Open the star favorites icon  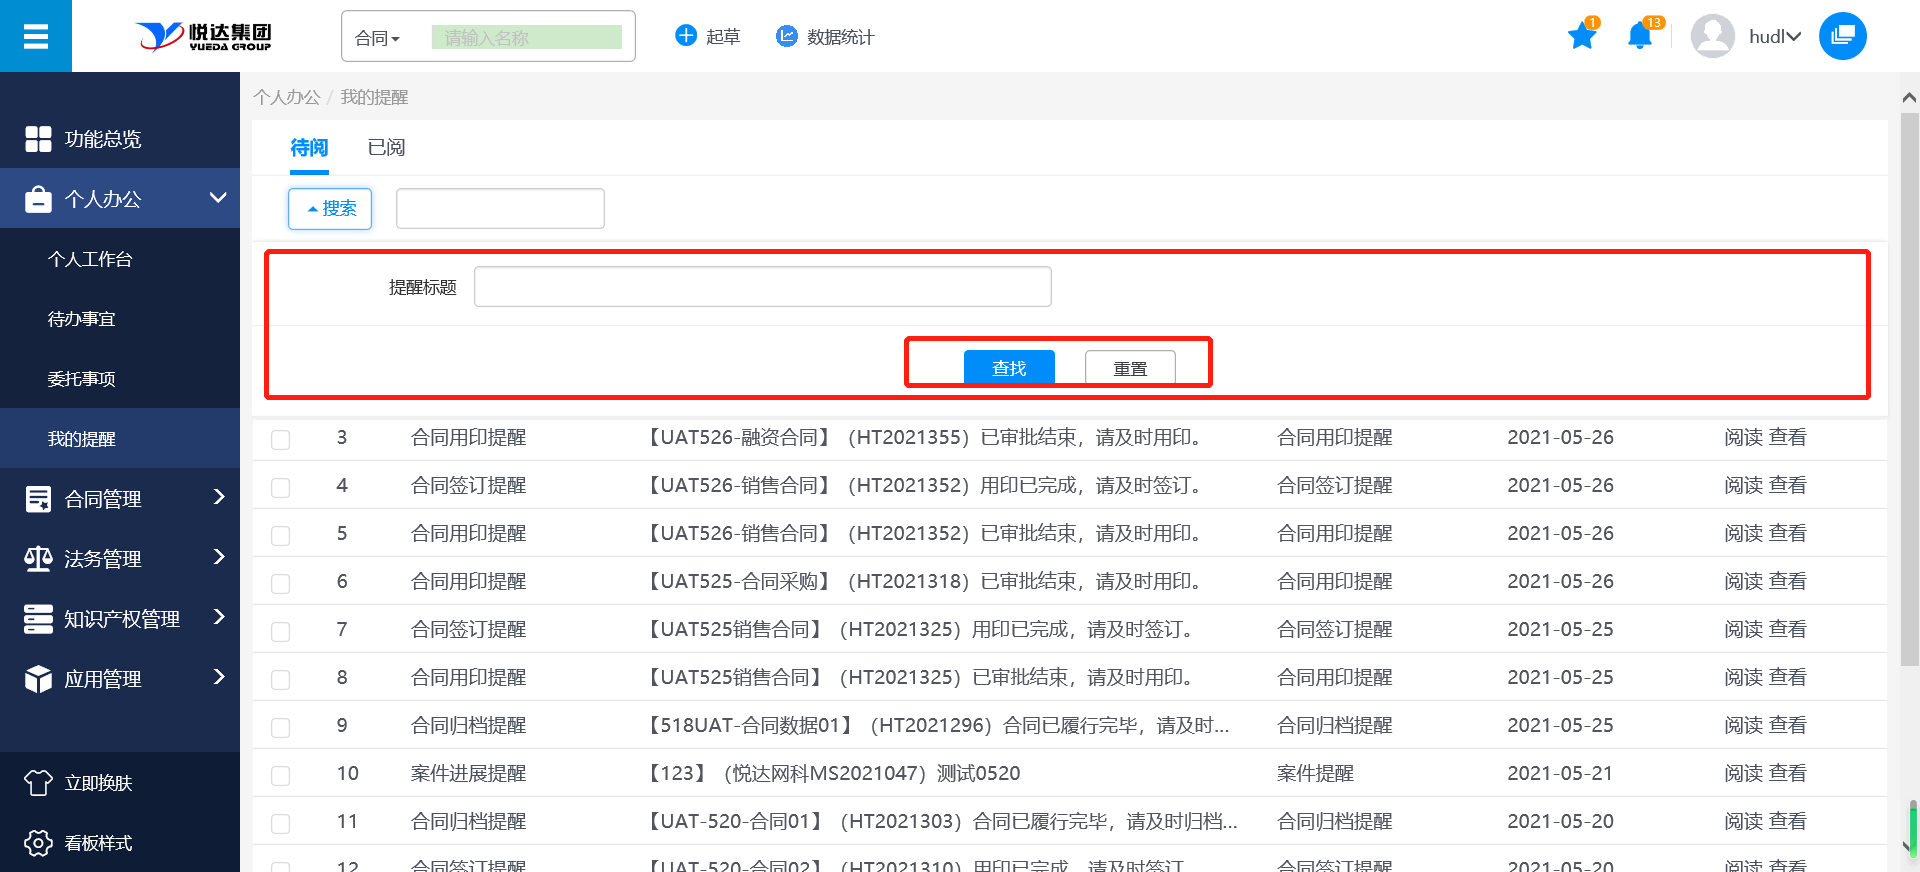(x=1581, y=37)
